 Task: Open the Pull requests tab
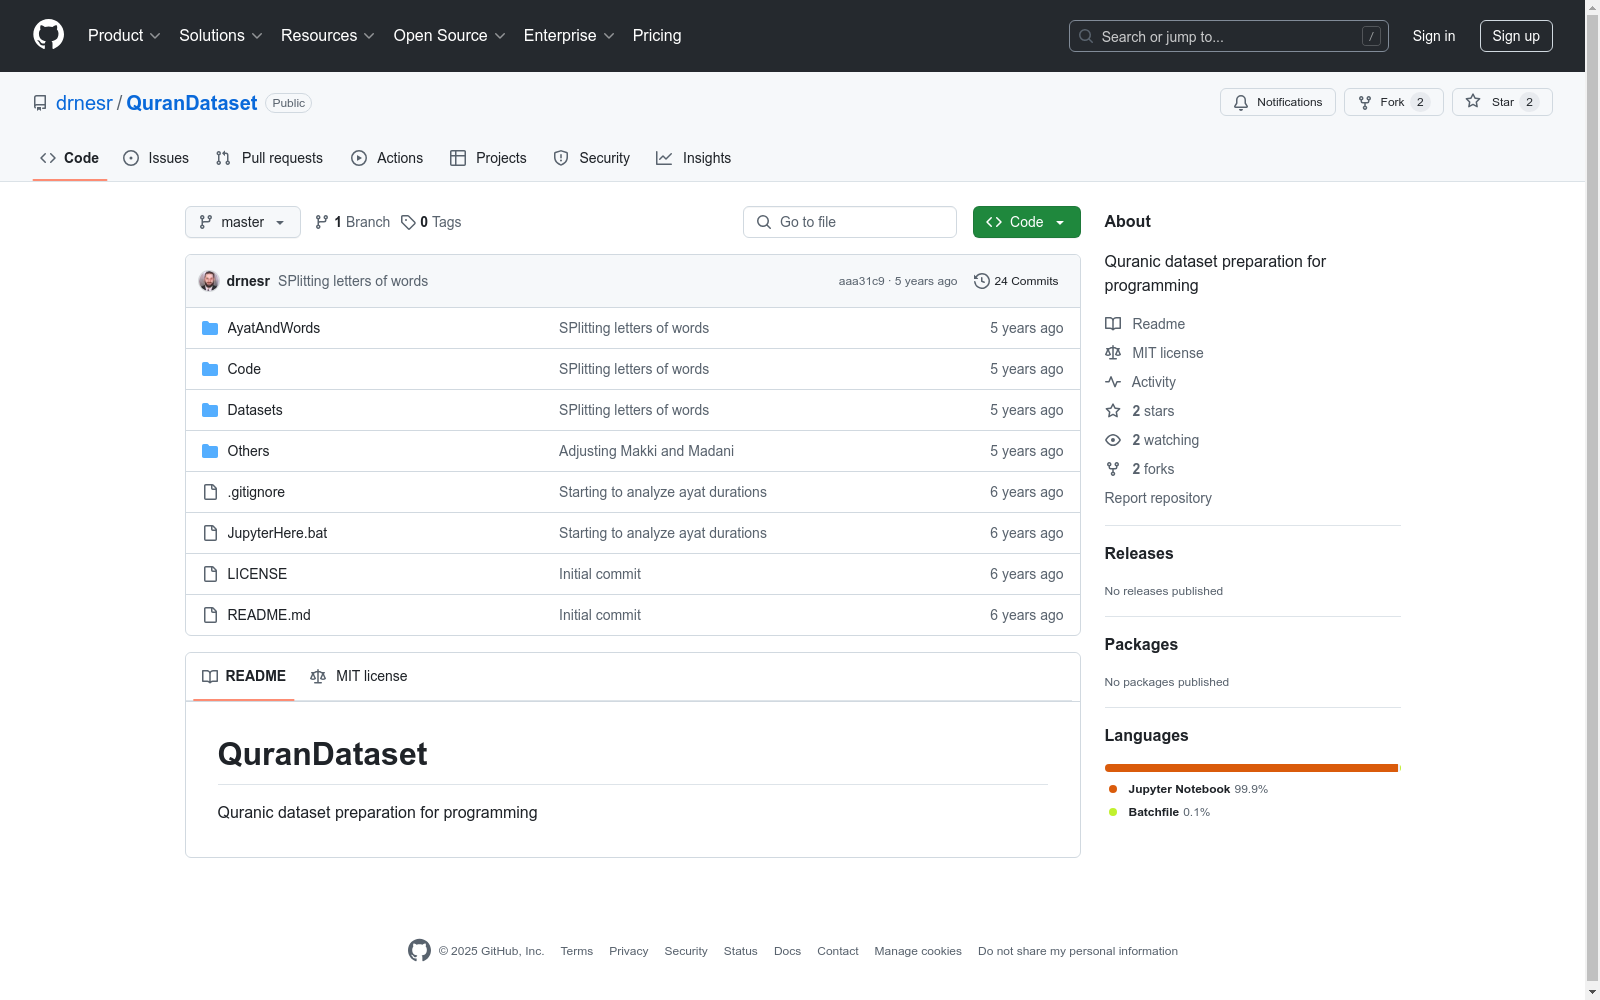click(269, 158)
